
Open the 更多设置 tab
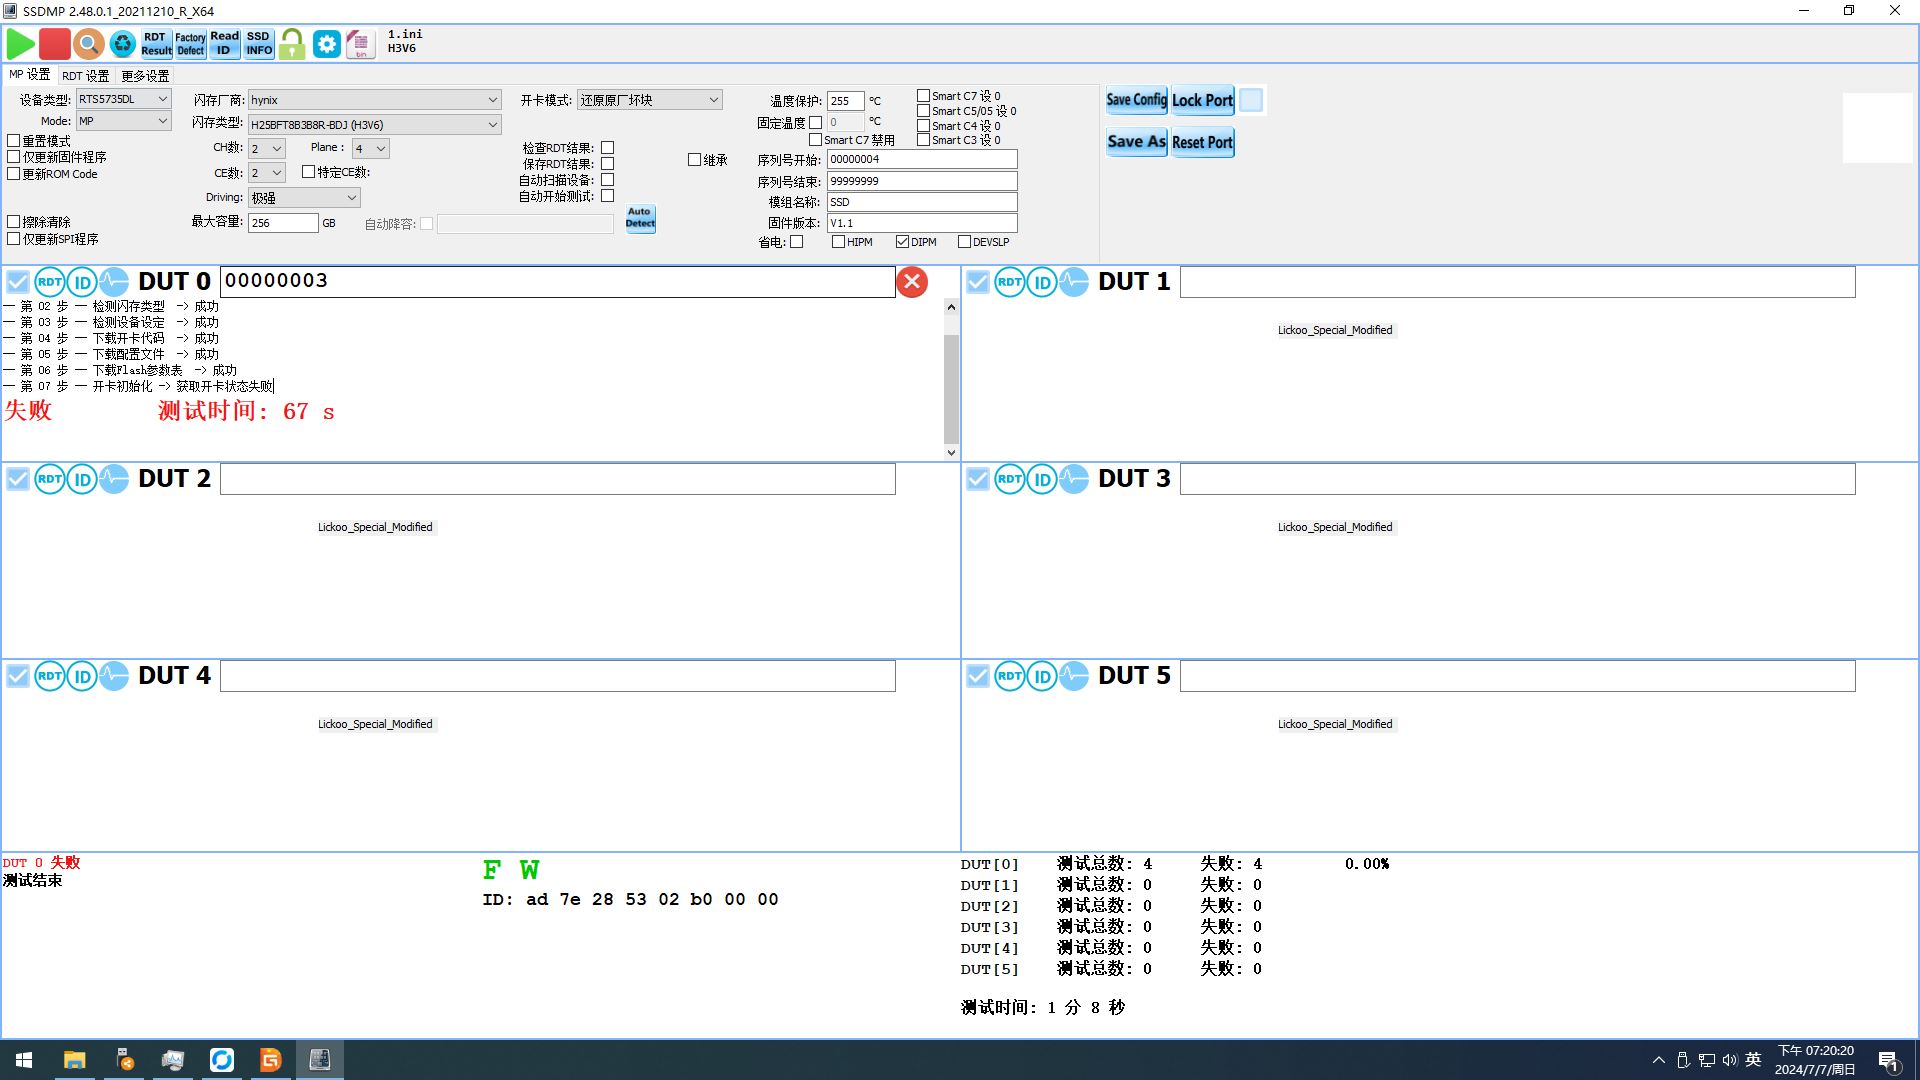[x=145, y=76]
